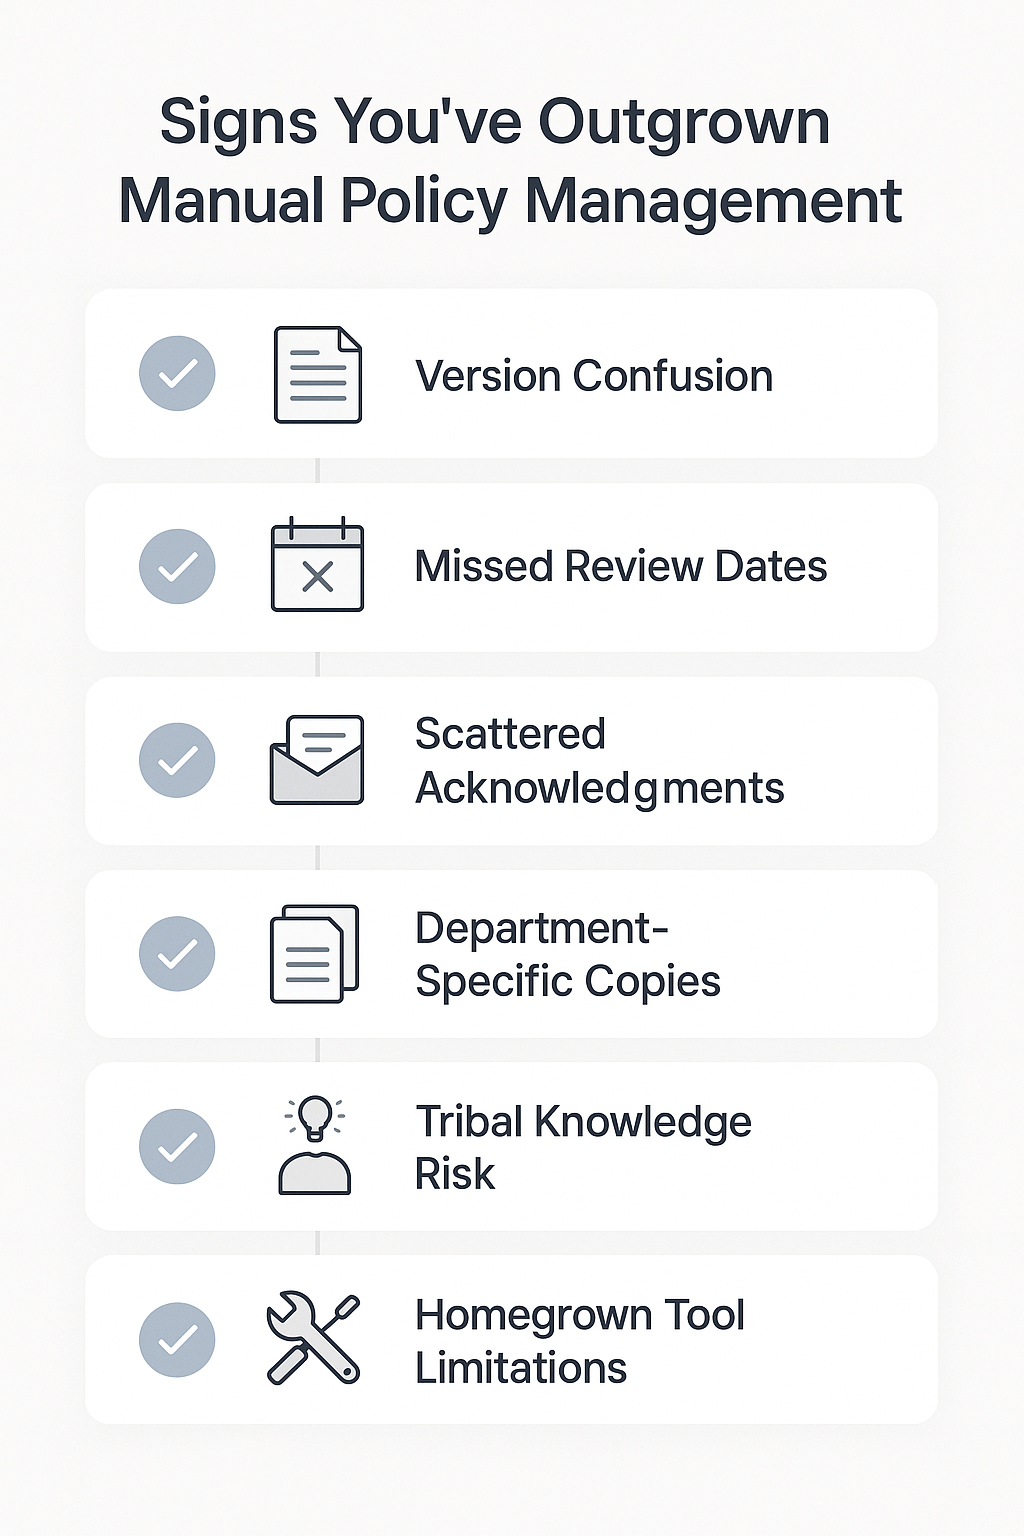Click the Version Confusion label

click(x=594, y=376)
